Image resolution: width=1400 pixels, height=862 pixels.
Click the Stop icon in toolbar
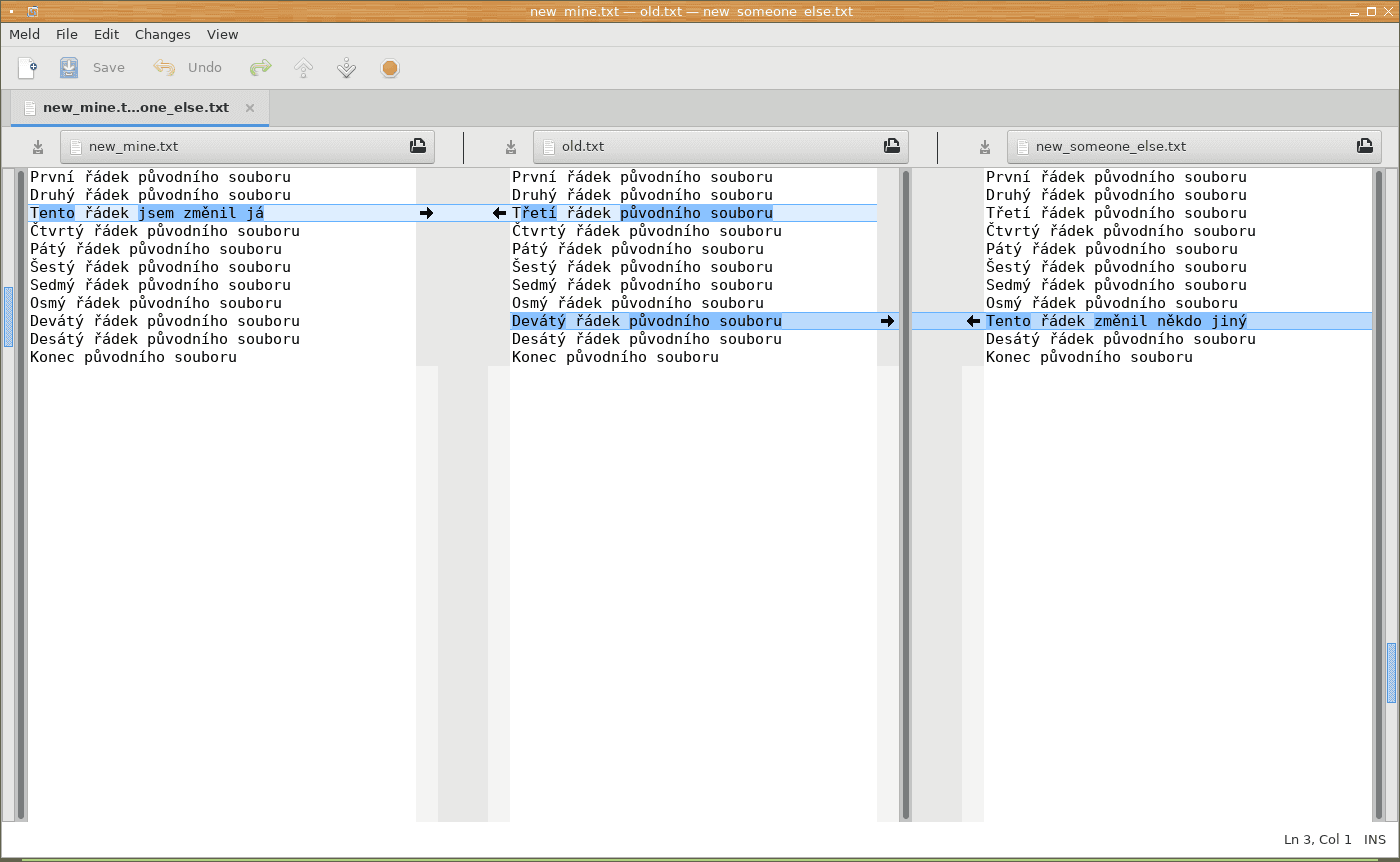390,68
